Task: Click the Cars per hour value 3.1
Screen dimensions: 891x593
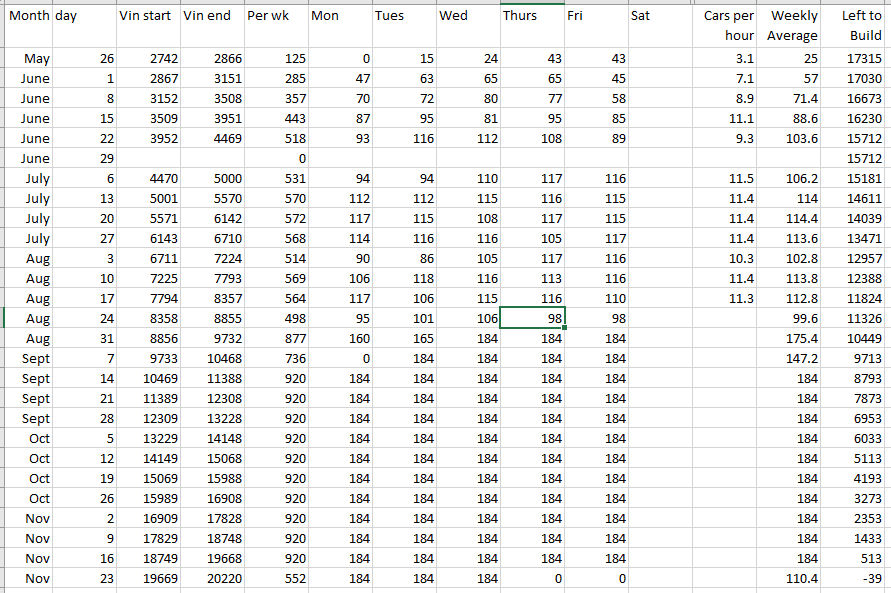Action: tap(726, 59)
